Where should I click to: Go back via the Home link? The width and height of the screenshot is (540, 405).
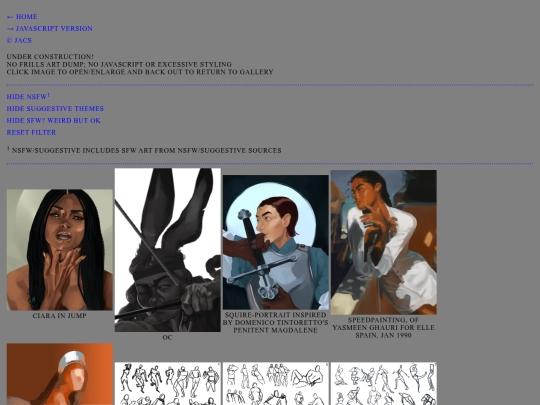pyautogui.click(x=22, y=17)
